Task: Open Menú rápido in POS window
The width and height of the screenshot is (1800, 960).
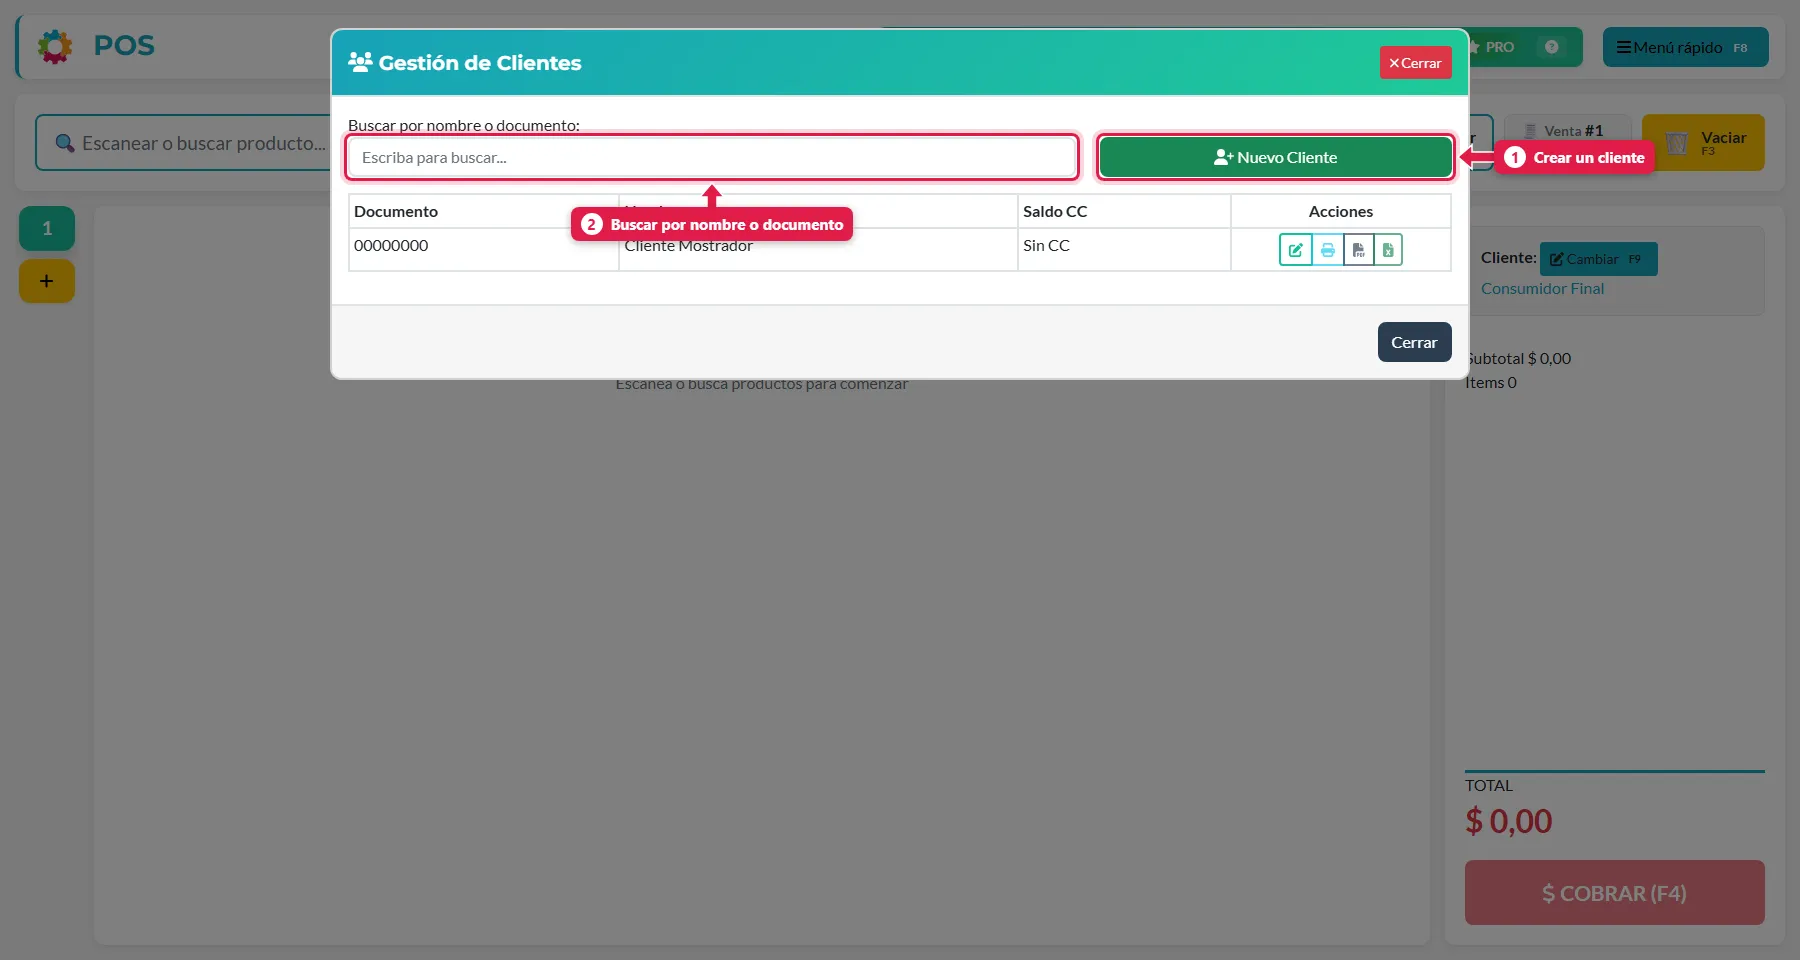Action: [x=1685, y=47]
